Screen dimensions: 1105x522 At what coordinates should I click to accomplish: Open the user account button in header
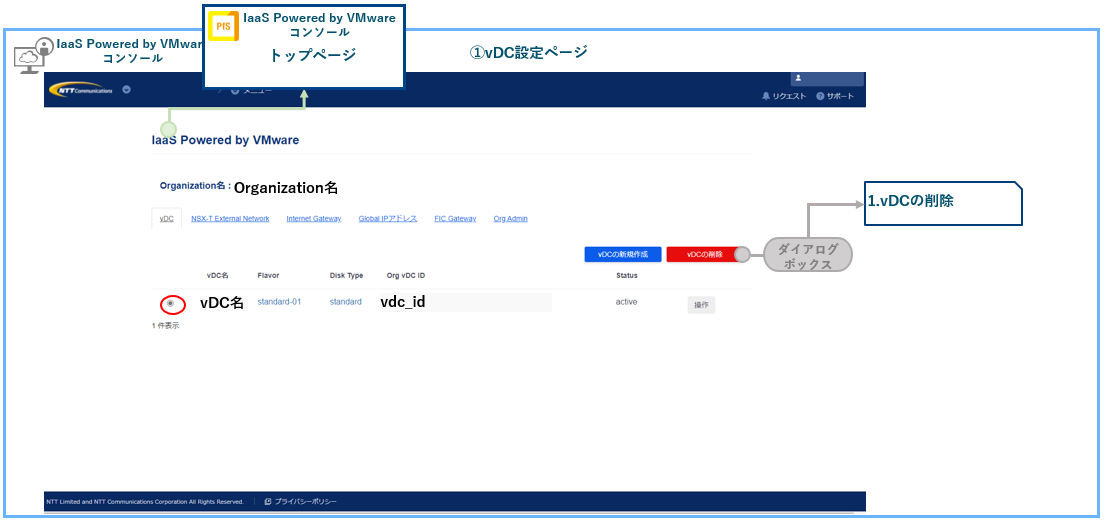[827, 79]
